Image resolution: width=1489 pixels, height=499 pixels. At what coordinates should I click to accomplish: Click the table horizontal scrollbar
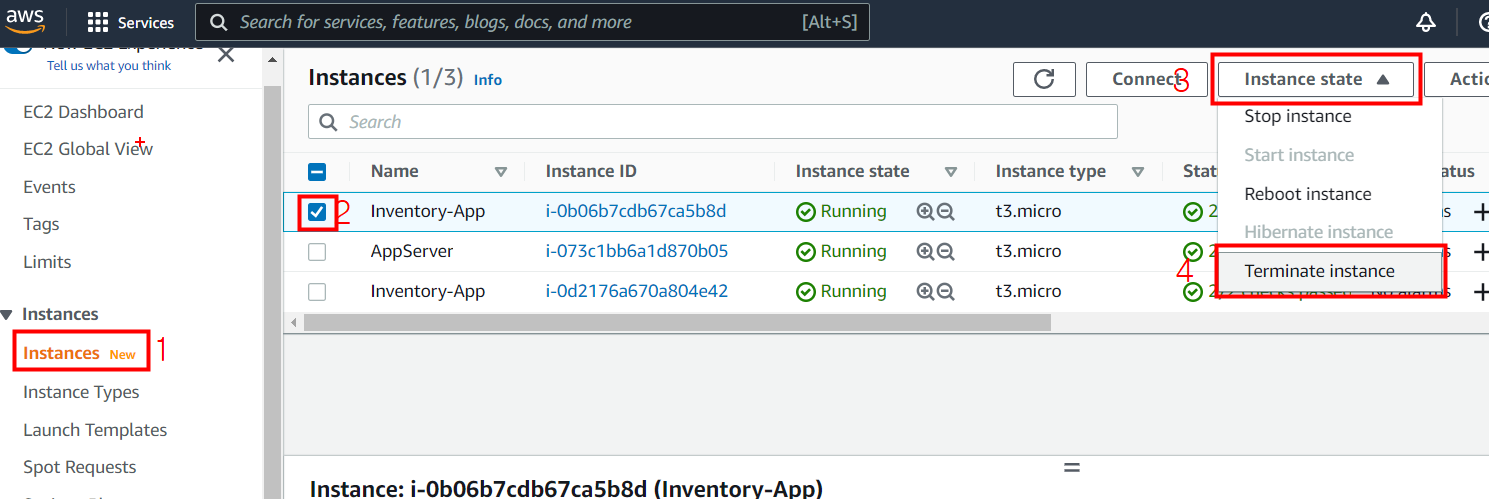click(677, 322)
